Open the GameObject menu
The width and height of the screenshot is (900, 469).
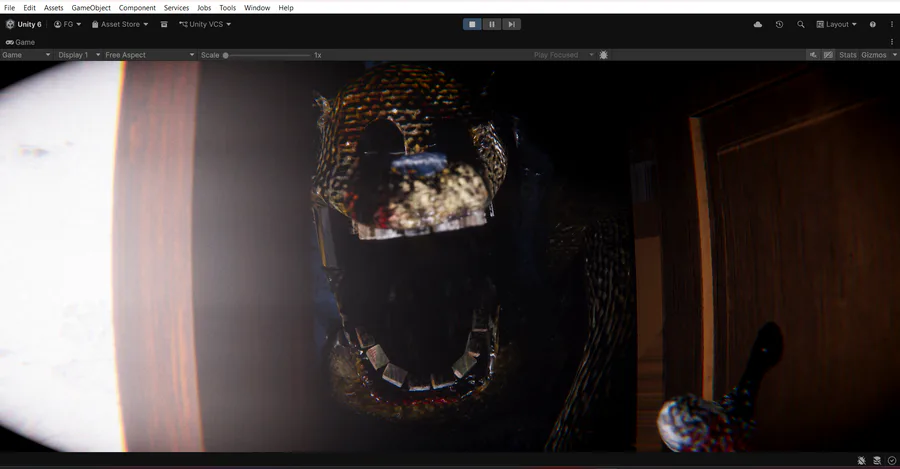click(91, 7)
